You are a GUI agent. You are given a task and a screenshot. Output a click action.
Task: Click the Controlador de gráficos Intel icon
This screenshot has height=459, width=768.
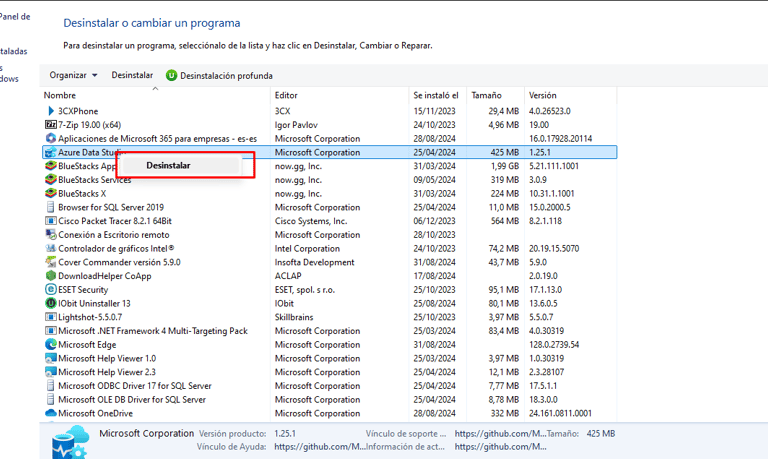(50, 248)
